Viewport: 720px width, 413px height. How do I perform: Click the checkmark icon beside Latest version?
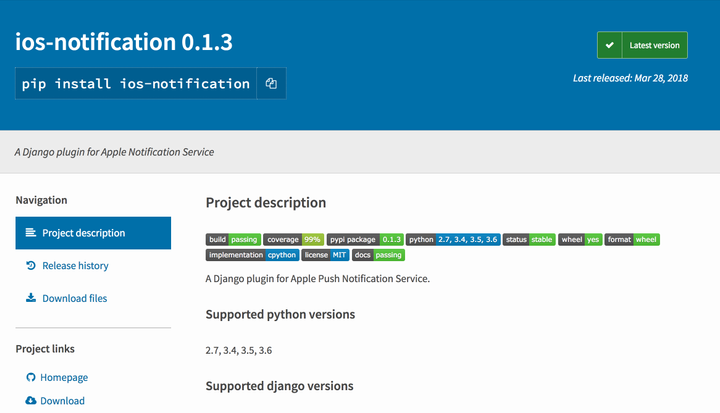609,45
